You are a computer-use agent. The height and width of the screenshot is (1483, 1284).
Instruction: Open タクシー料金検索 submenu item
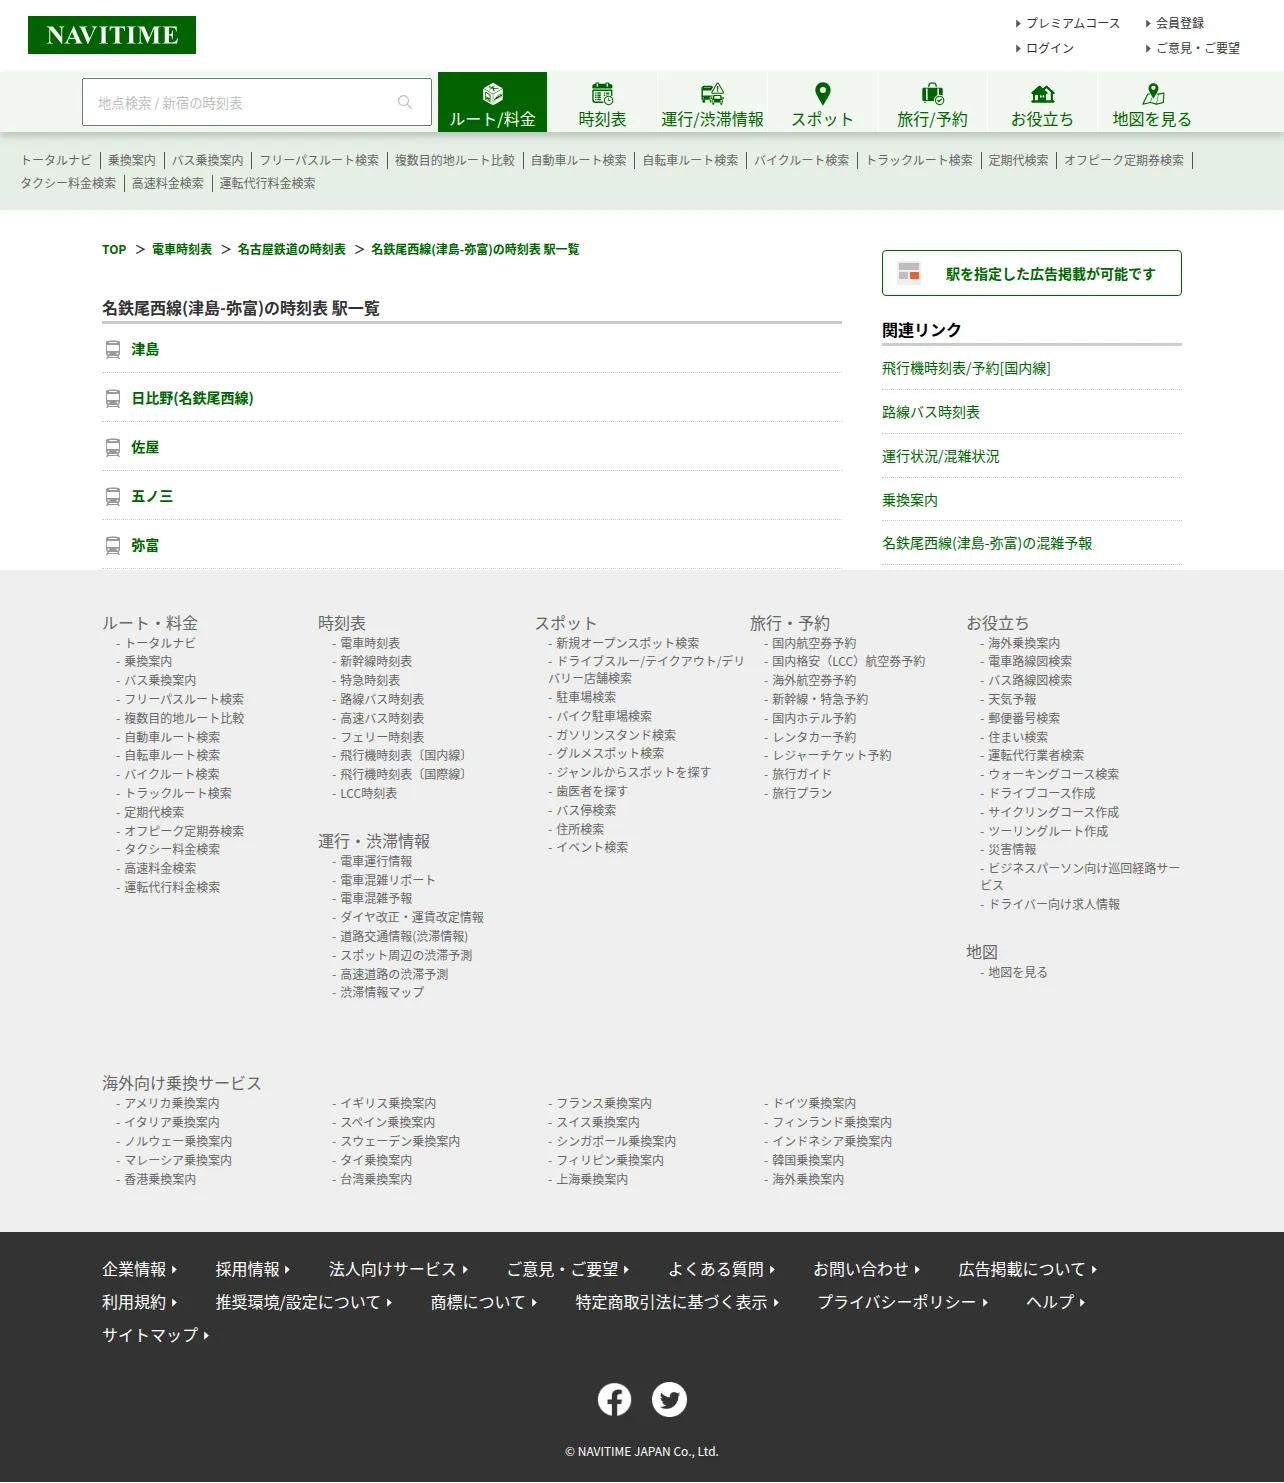[68, 183]
